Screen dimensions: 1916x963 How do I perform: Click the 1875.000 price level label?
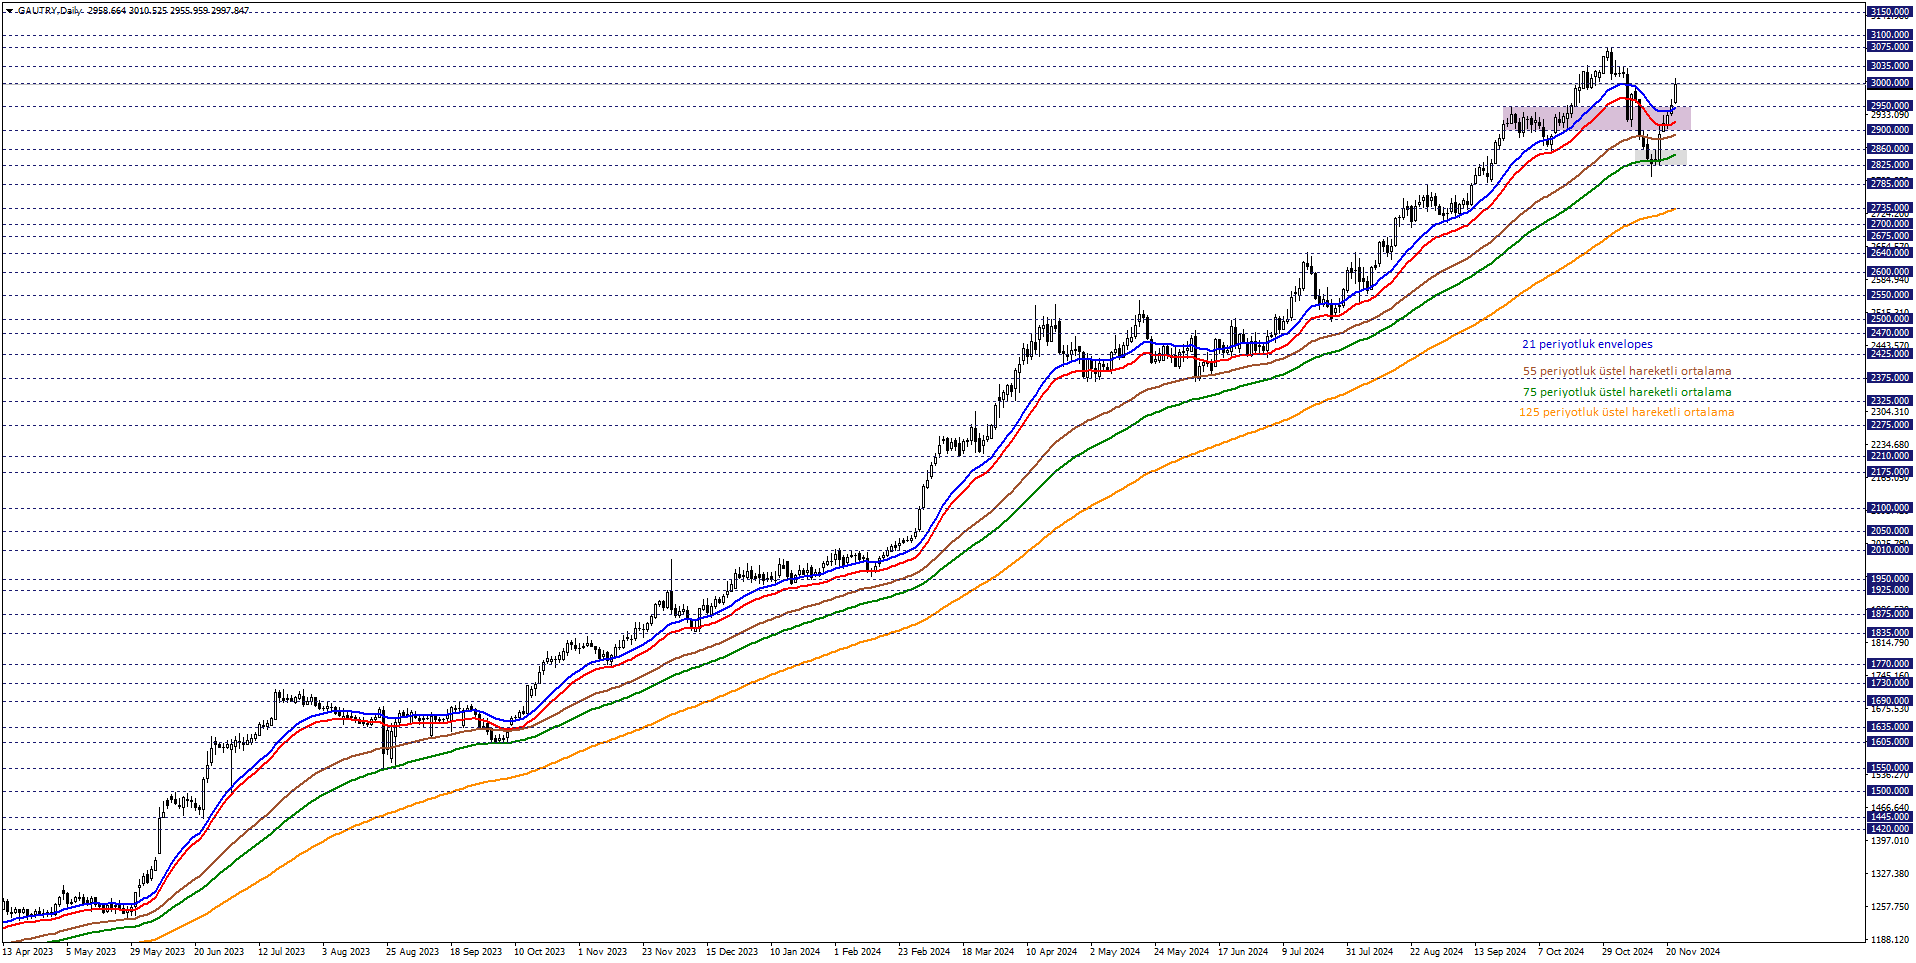[1889, 614]
